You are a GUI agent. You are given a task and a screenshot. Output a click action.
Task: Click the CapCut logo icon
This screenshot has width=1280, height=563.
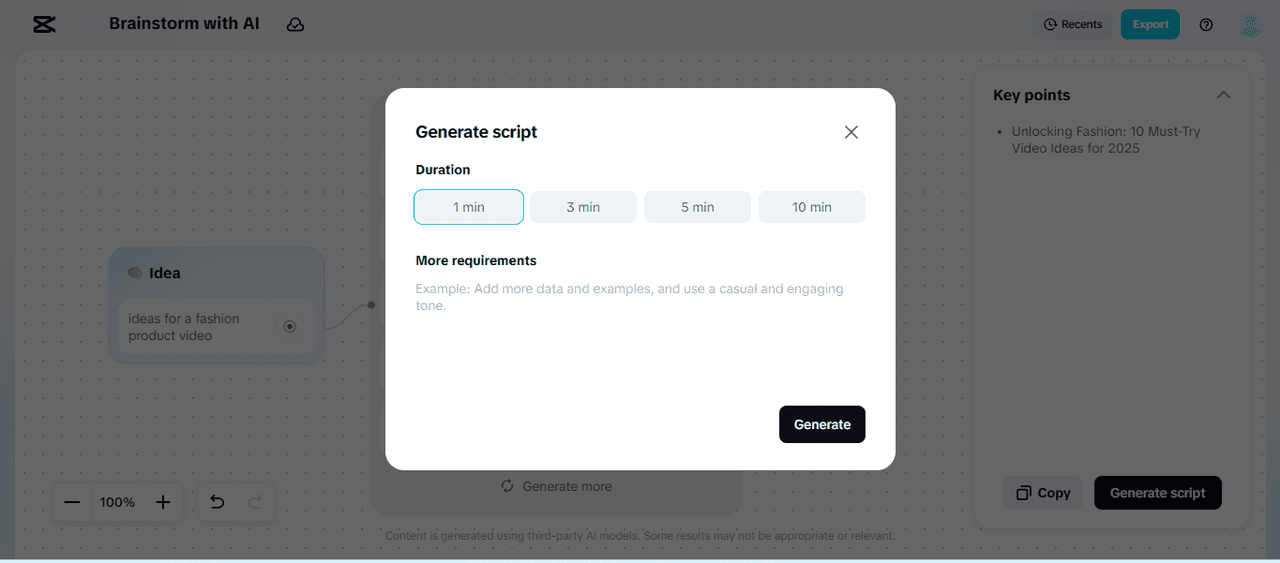[x=44, y=24]
